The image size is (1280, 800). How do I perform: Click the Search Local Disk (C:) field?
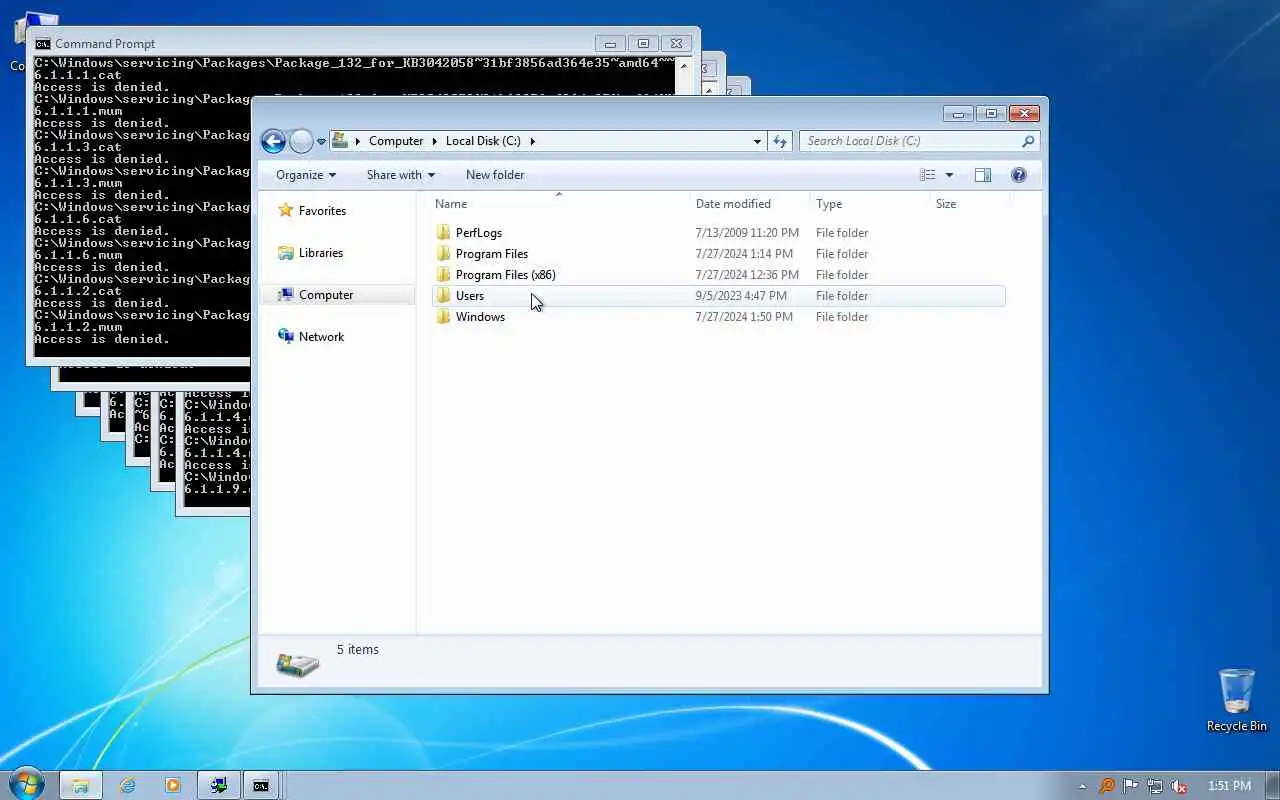(910, 141)
